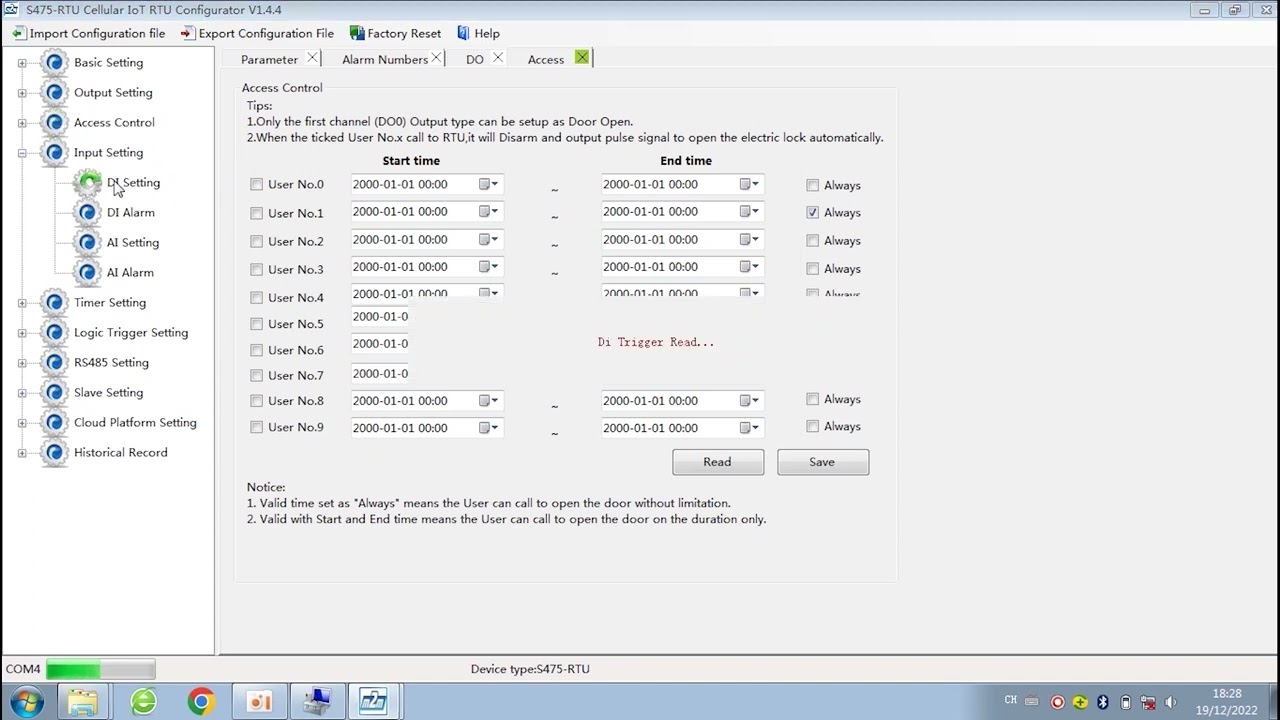Open User No.0 start time calendar dropdown
Screen dimensions: 1280x720
click(488, 184)
